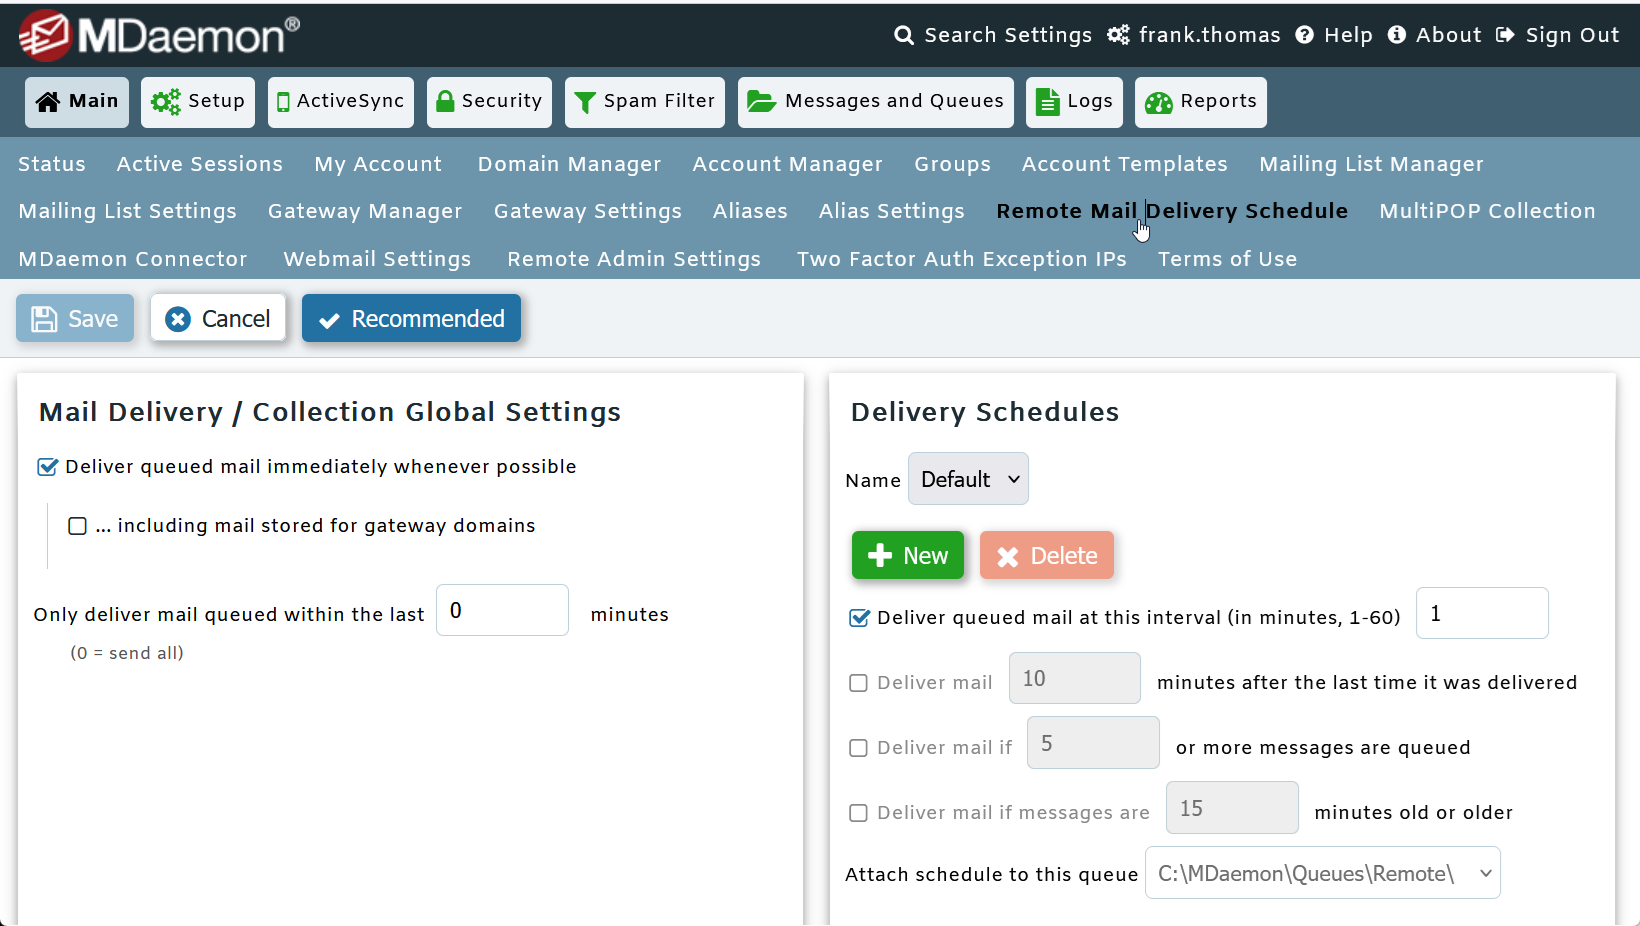Open Attach schedule to this queue dropdown
Viewport: 1640px width, 926px height.
click(x=1322, y=873)
